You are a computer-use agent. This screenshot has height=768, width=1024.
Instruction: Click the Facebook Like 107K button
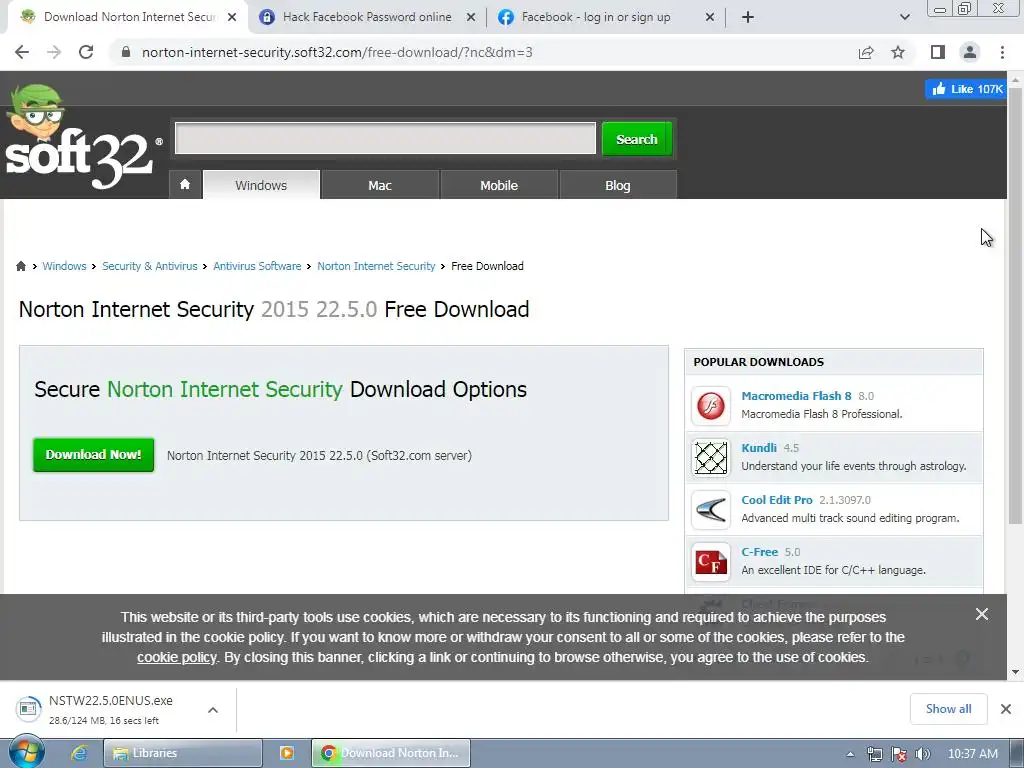[967, 89]
